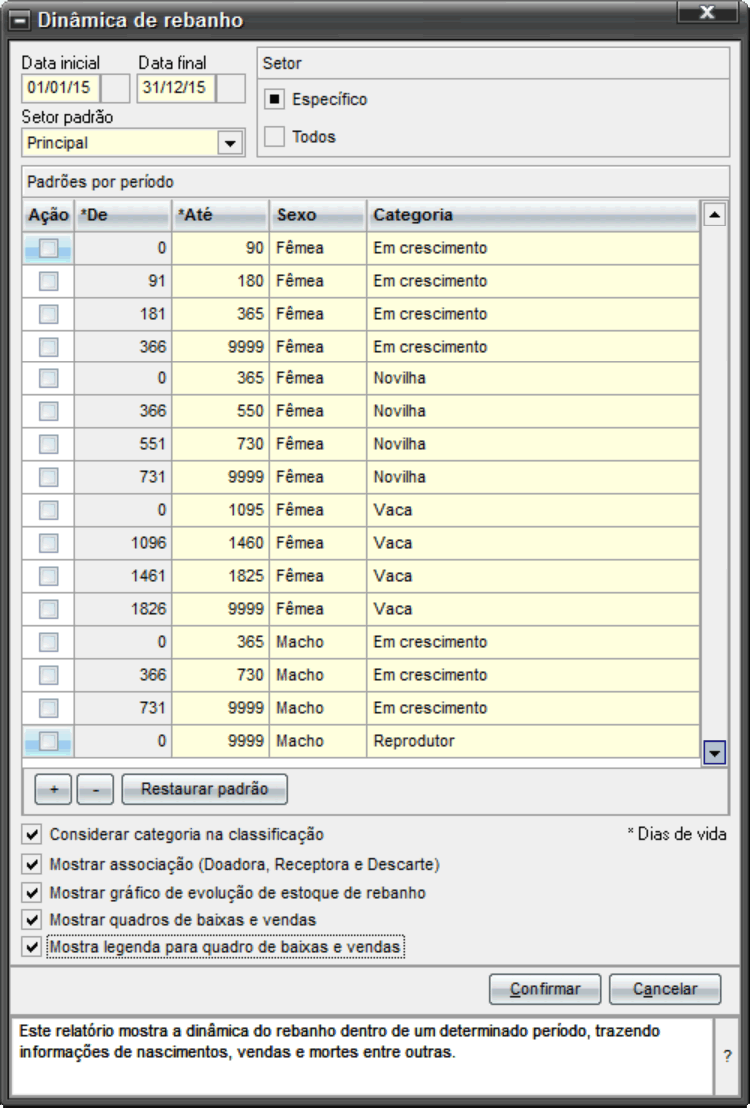
Task: Select Até cell with value 1825
Action: point(221,576)
